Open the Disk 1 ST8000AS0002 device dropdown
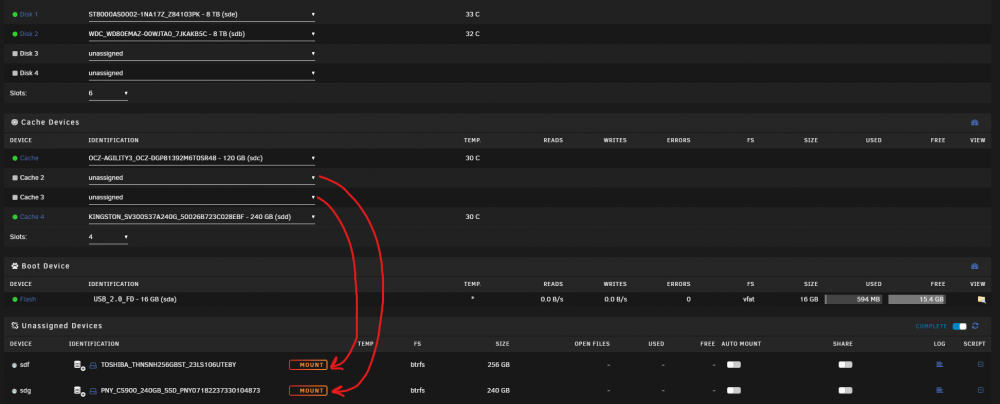Screen dimensions: 1000x404 202,14
